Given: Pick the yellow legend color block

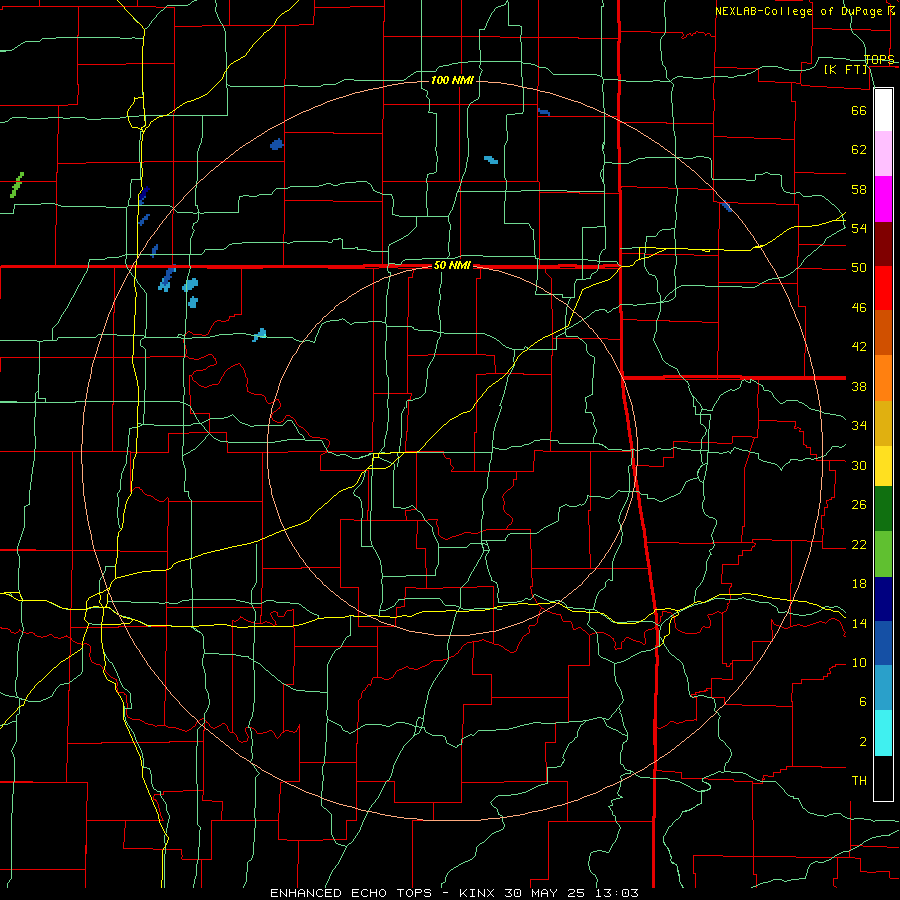Looking at the screenshot, I should coord(883,466).
